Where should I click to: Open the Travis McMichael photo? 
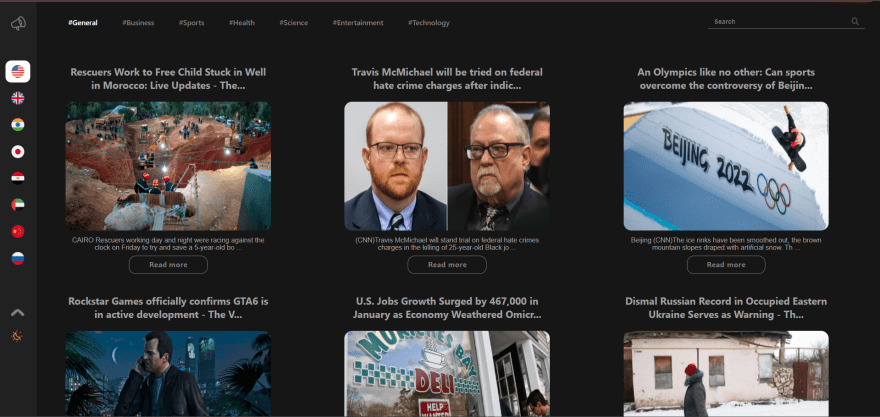(x=447, y=166)
